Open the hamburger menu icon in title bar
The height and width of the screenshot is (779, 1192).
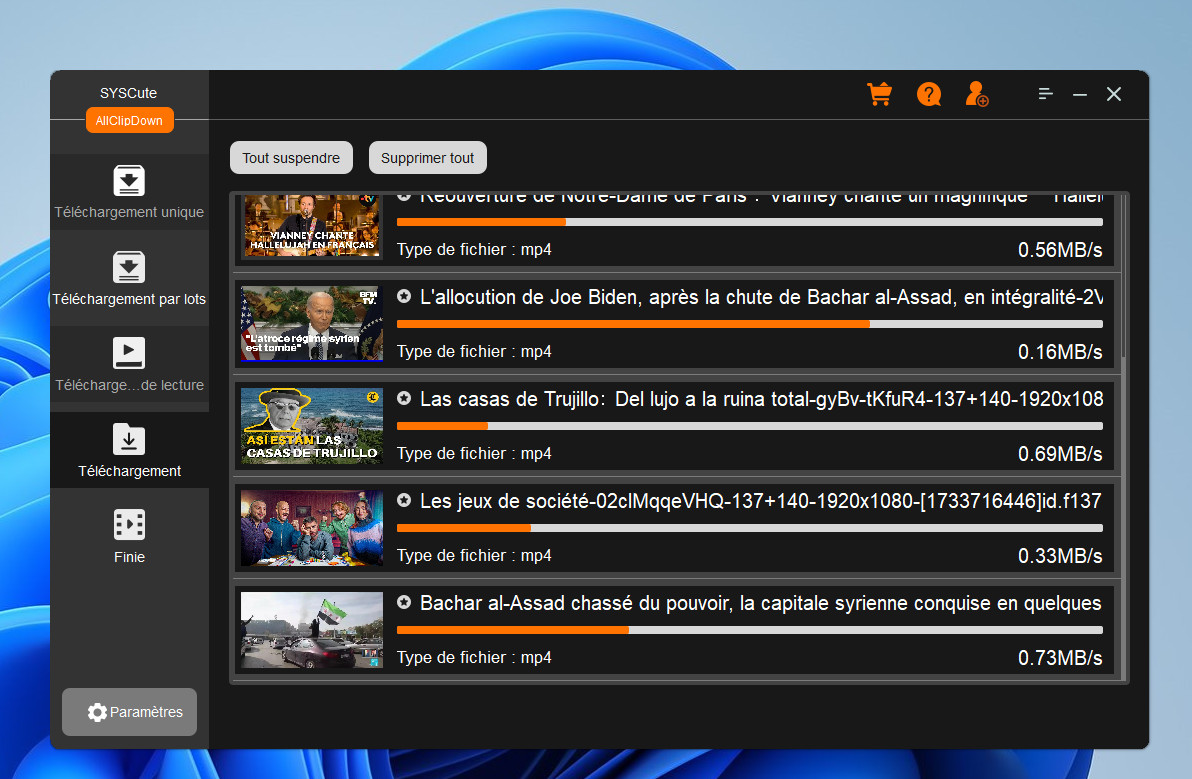(1045, 94)
